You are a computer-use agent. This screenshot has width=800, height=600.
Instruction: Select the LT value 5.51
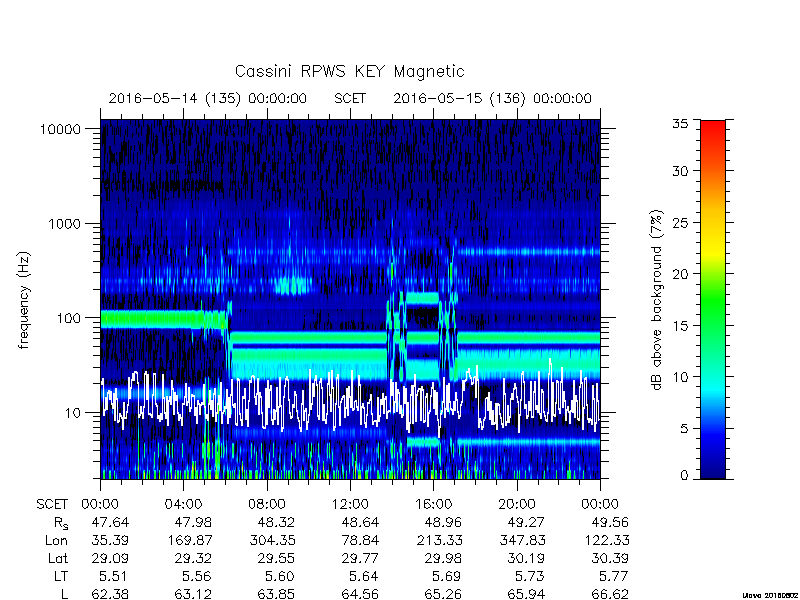[114, 577]
